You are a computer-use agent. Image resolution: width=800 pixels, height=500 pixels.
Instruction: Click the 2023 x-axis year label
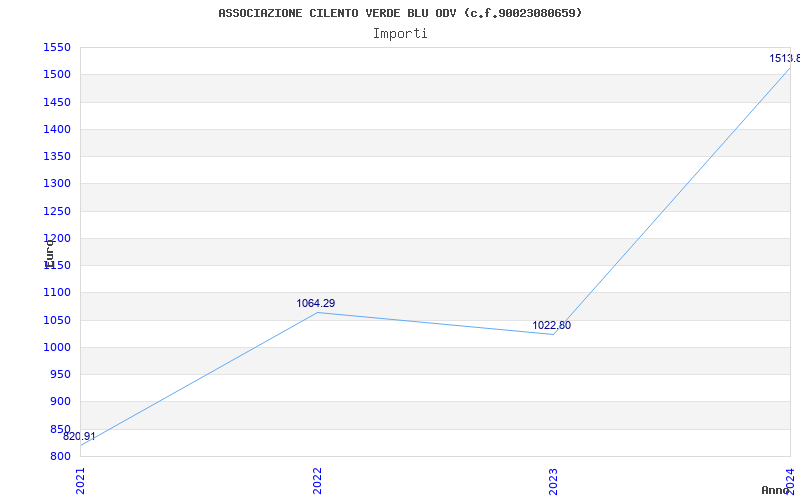coord(554,481)
